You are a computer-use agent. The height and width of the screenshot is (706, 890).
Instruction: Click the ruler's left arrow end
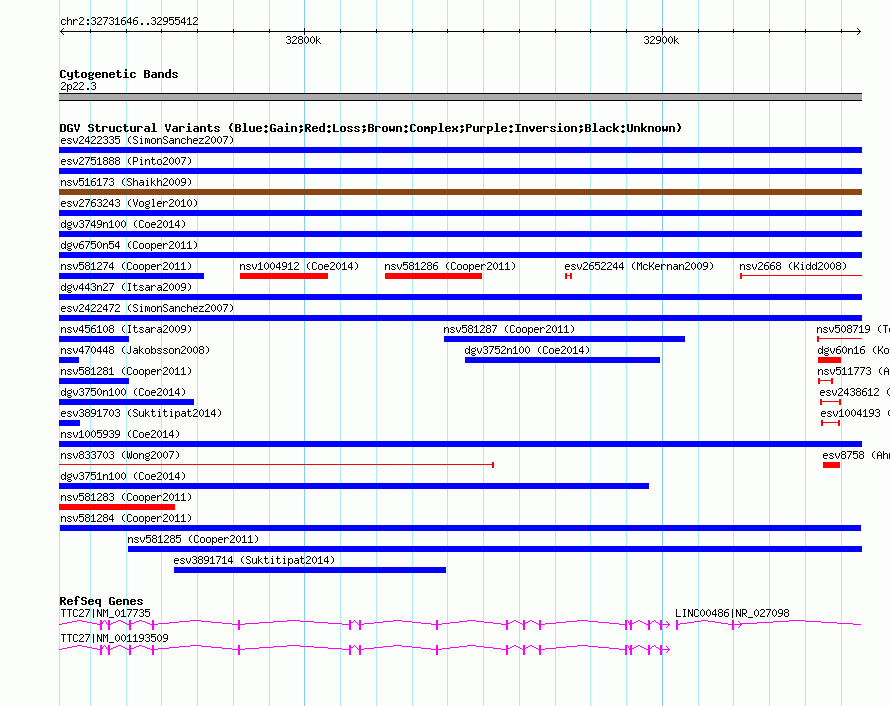(x=62, y=32)
